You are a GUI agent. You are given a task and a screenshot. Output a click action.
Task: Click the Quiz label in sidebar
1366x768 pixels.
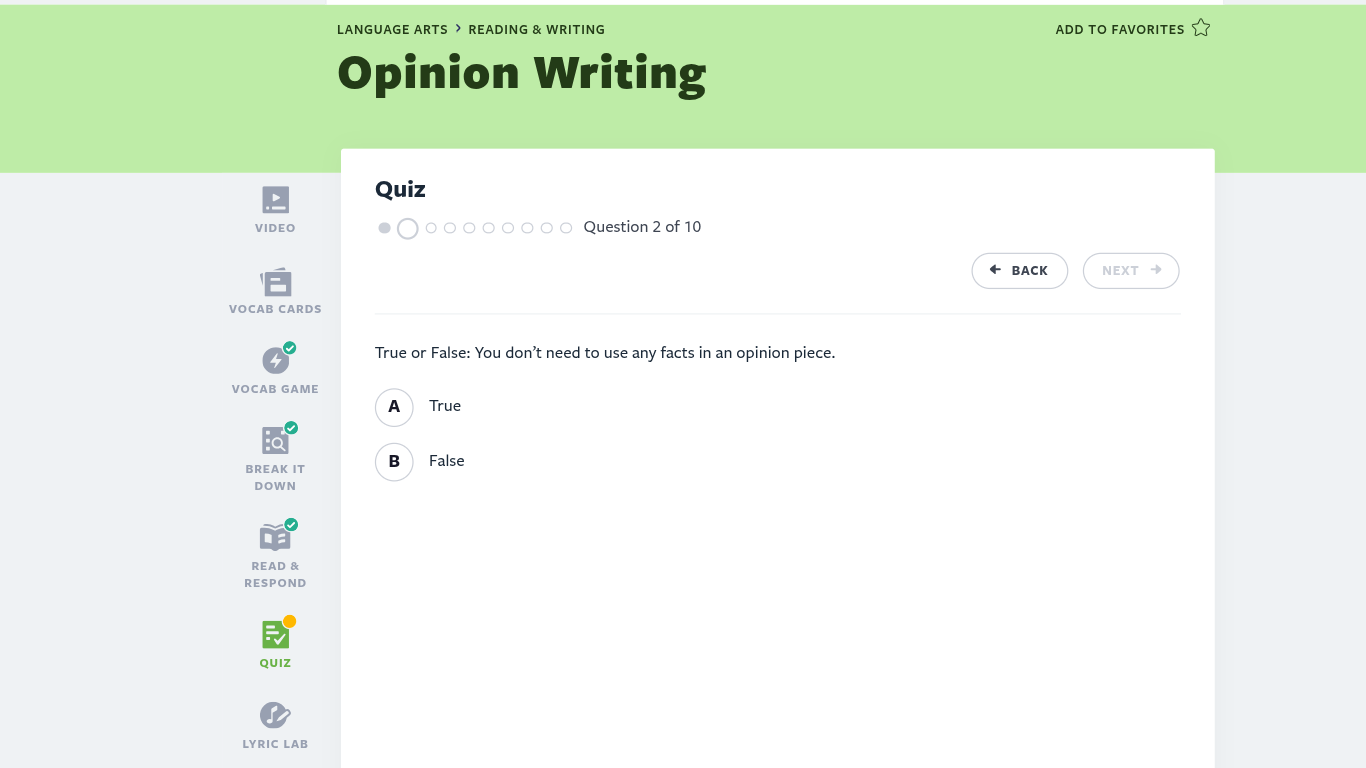point(275,663)
